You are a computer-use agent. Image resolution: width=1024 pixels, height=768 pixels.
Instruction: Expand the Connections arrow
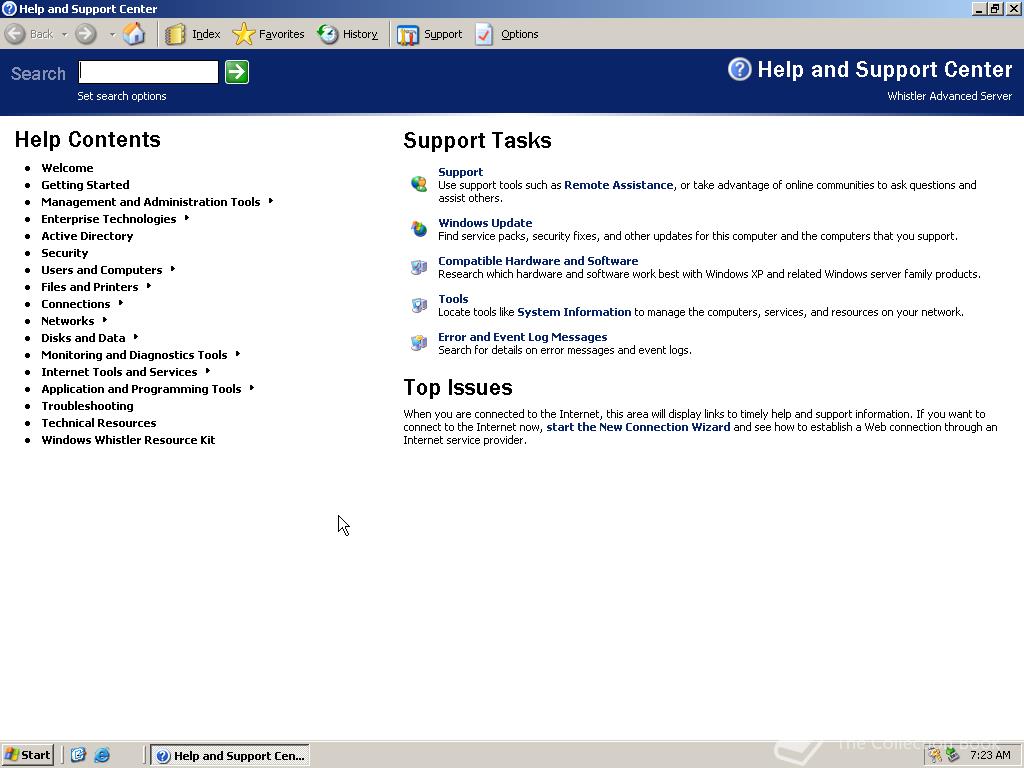(x=121, y=303)
